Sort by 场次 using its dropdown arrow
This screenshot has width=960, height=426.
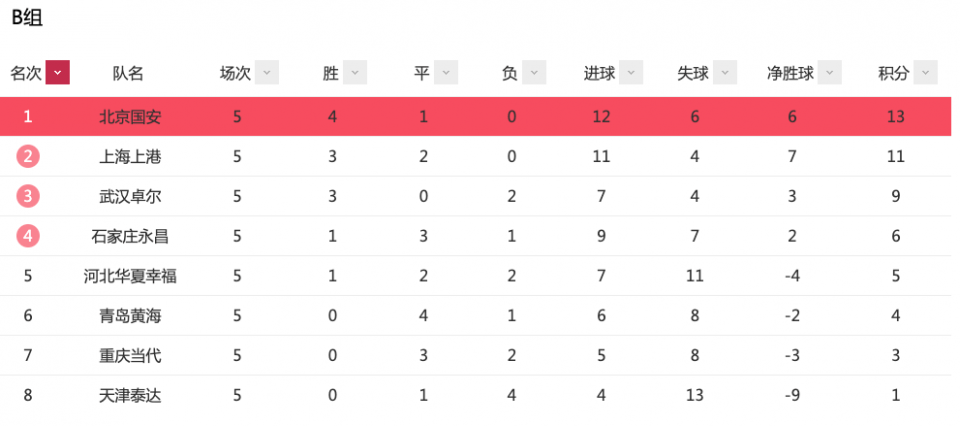click(x=267, y=73)
